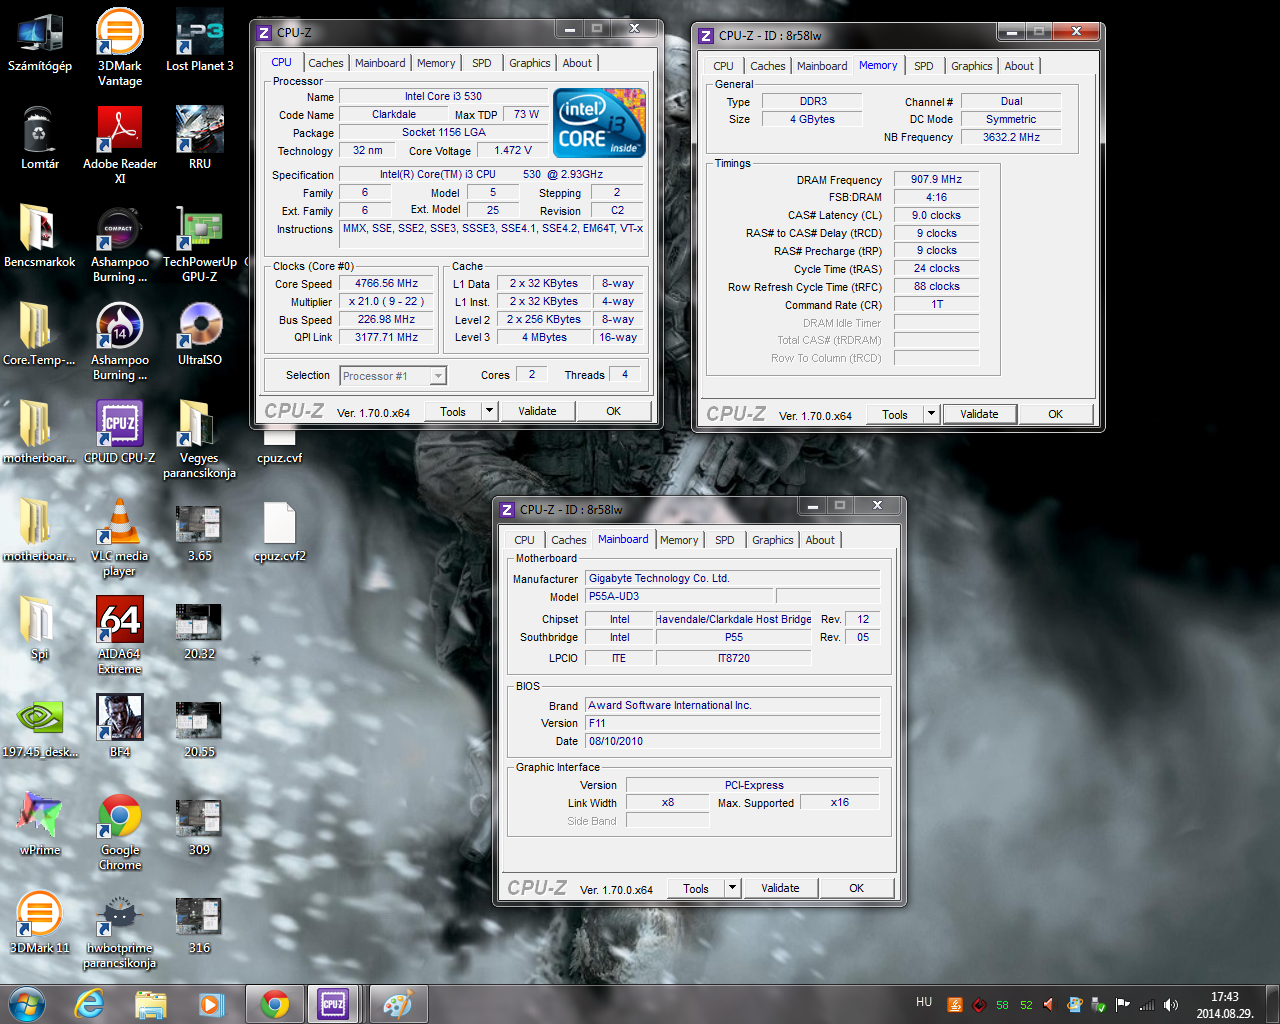Open Internet Explorer in taskbar
This screenshot has height=1024, width=1280.
click(90, 1004)
